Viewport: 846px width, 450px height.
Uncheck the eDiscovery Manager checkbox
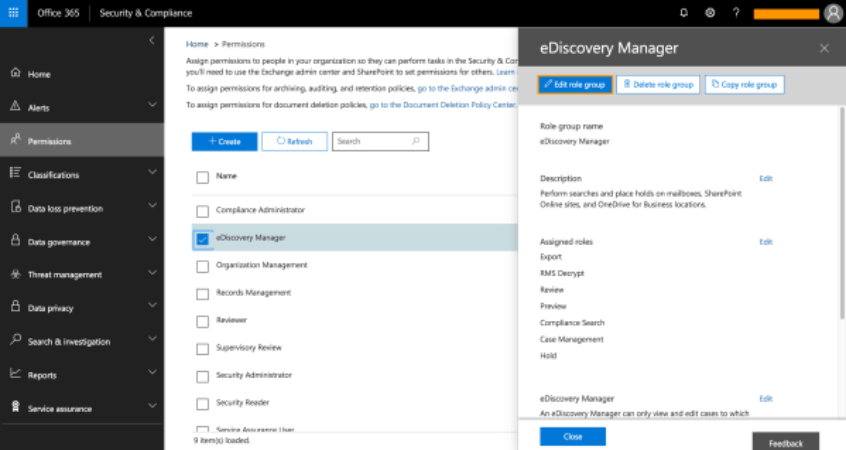click(x=203, y=238)
